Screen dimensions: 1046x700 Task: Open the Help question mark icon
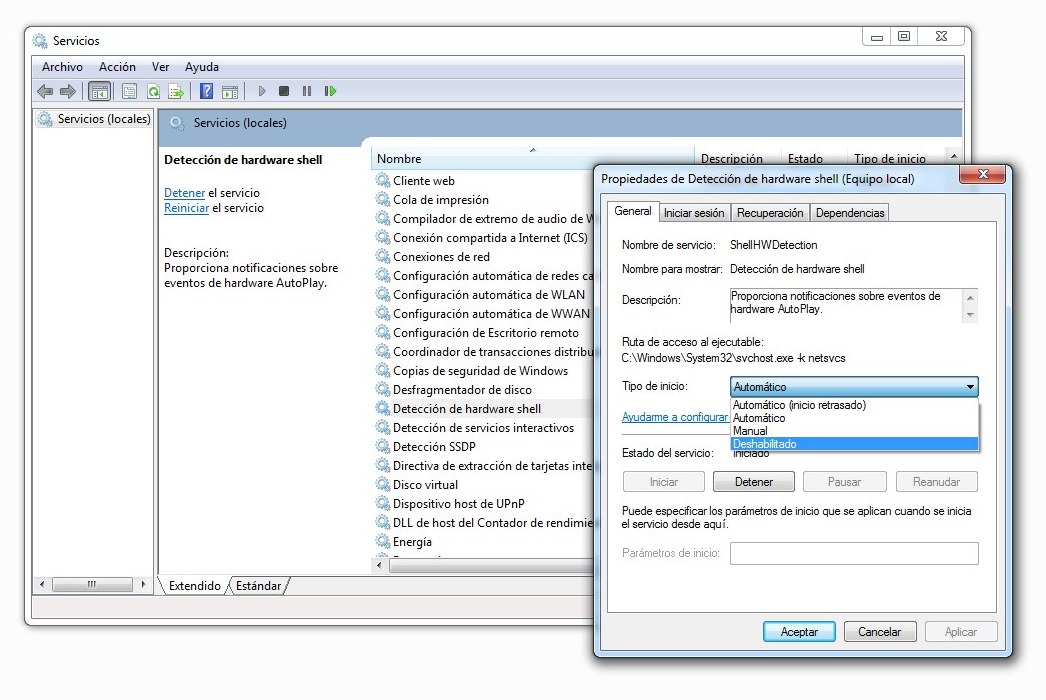coord(207,91)
